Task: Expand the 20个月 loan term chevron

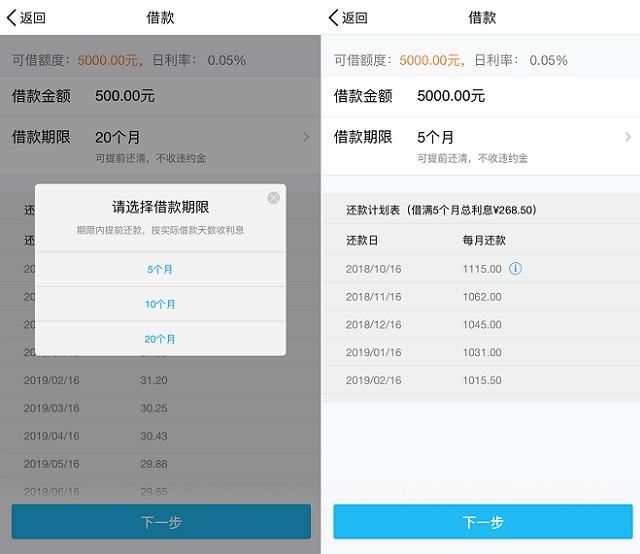Action: pyautogui.click(x=306, y=137)
